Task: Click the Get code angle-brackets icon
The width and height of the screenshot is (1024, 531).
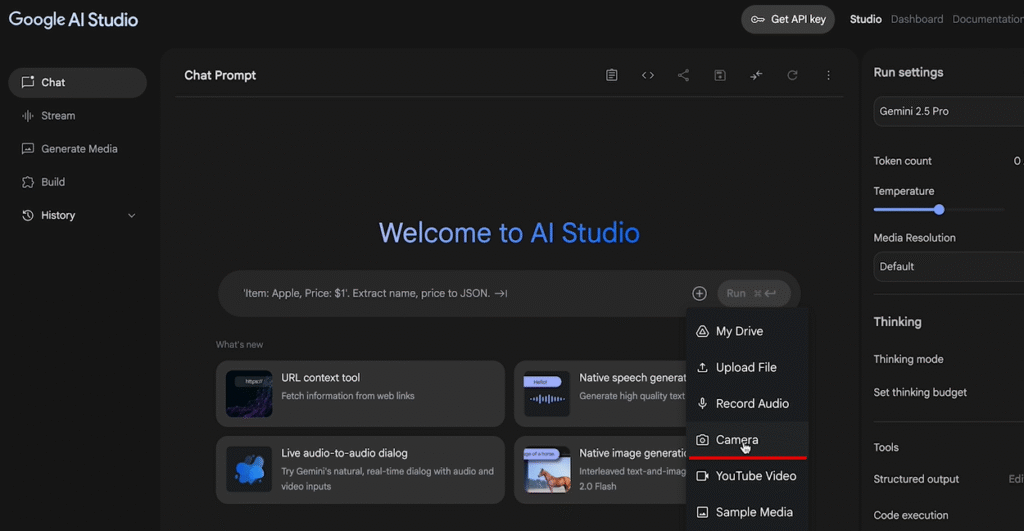Action: 647,75
